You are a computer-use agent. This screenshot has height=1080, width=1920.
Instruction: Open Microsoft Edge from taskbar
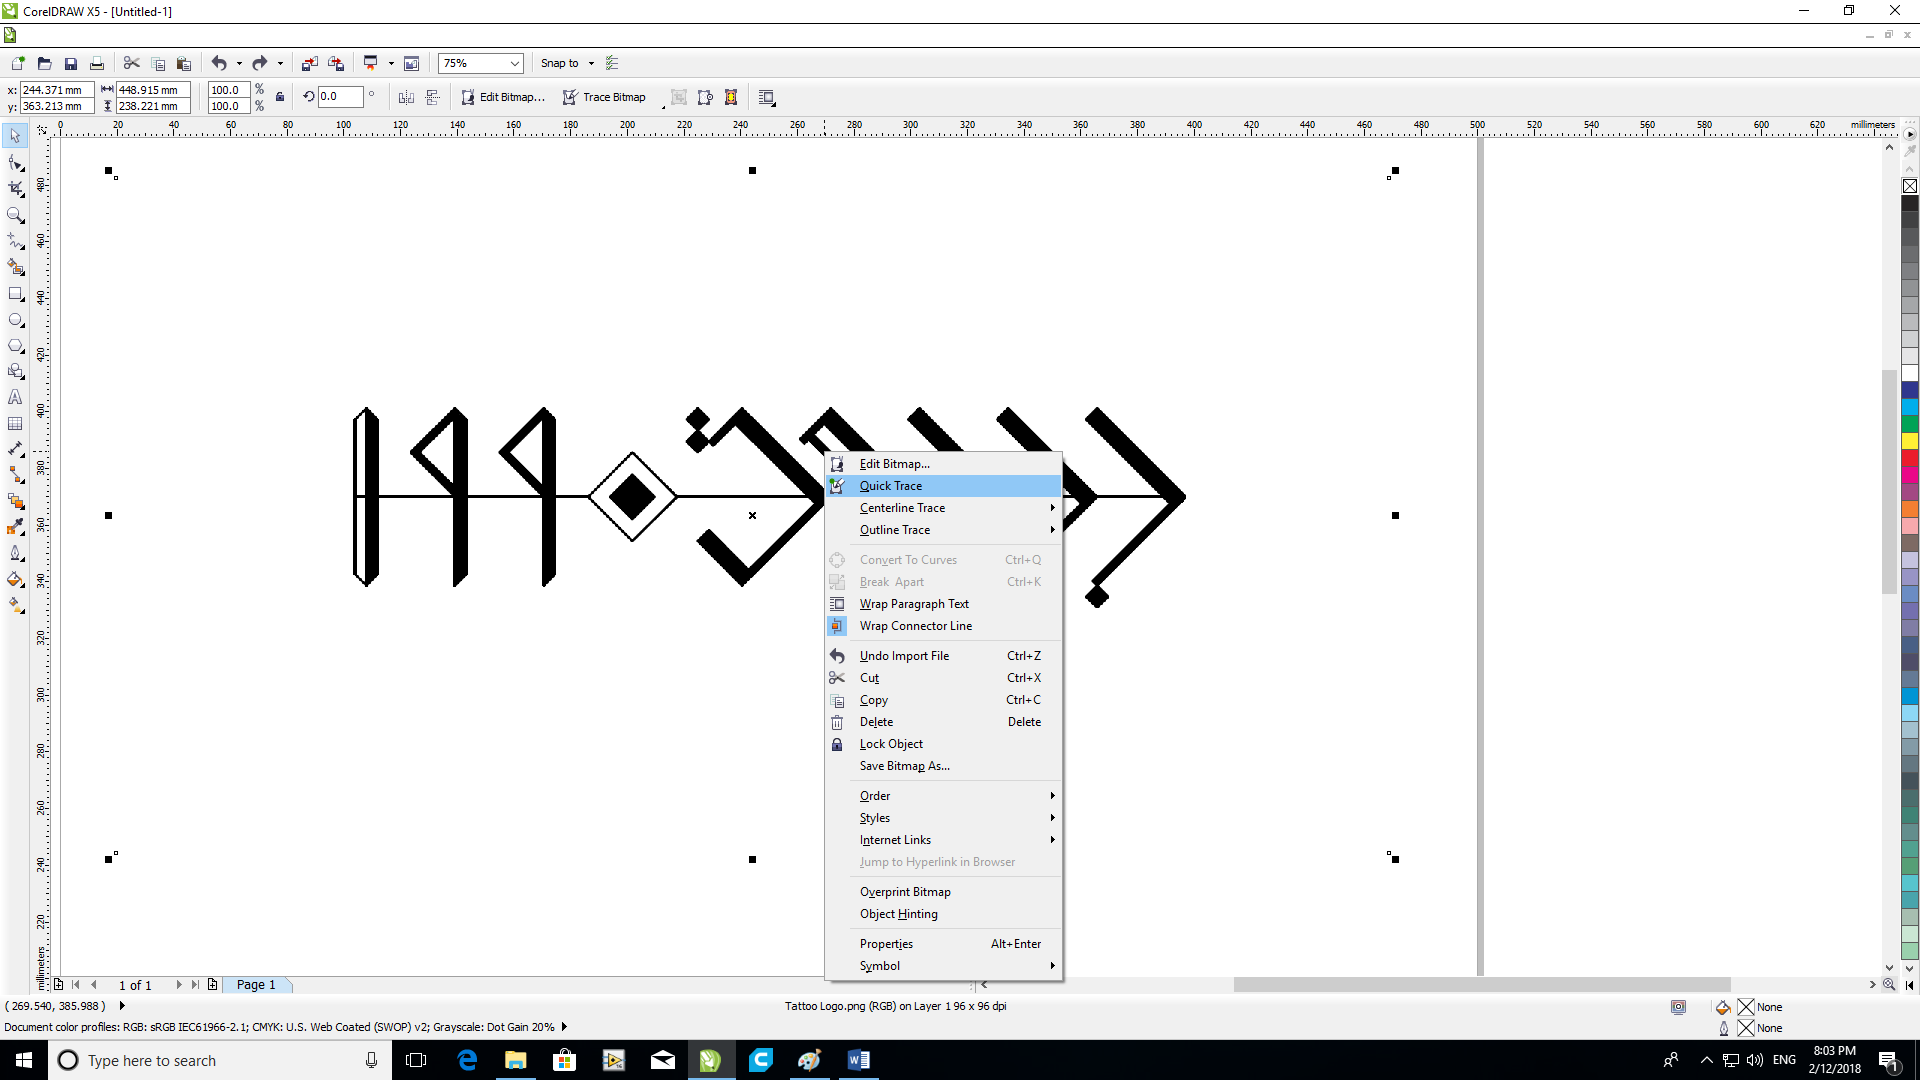467,1060
